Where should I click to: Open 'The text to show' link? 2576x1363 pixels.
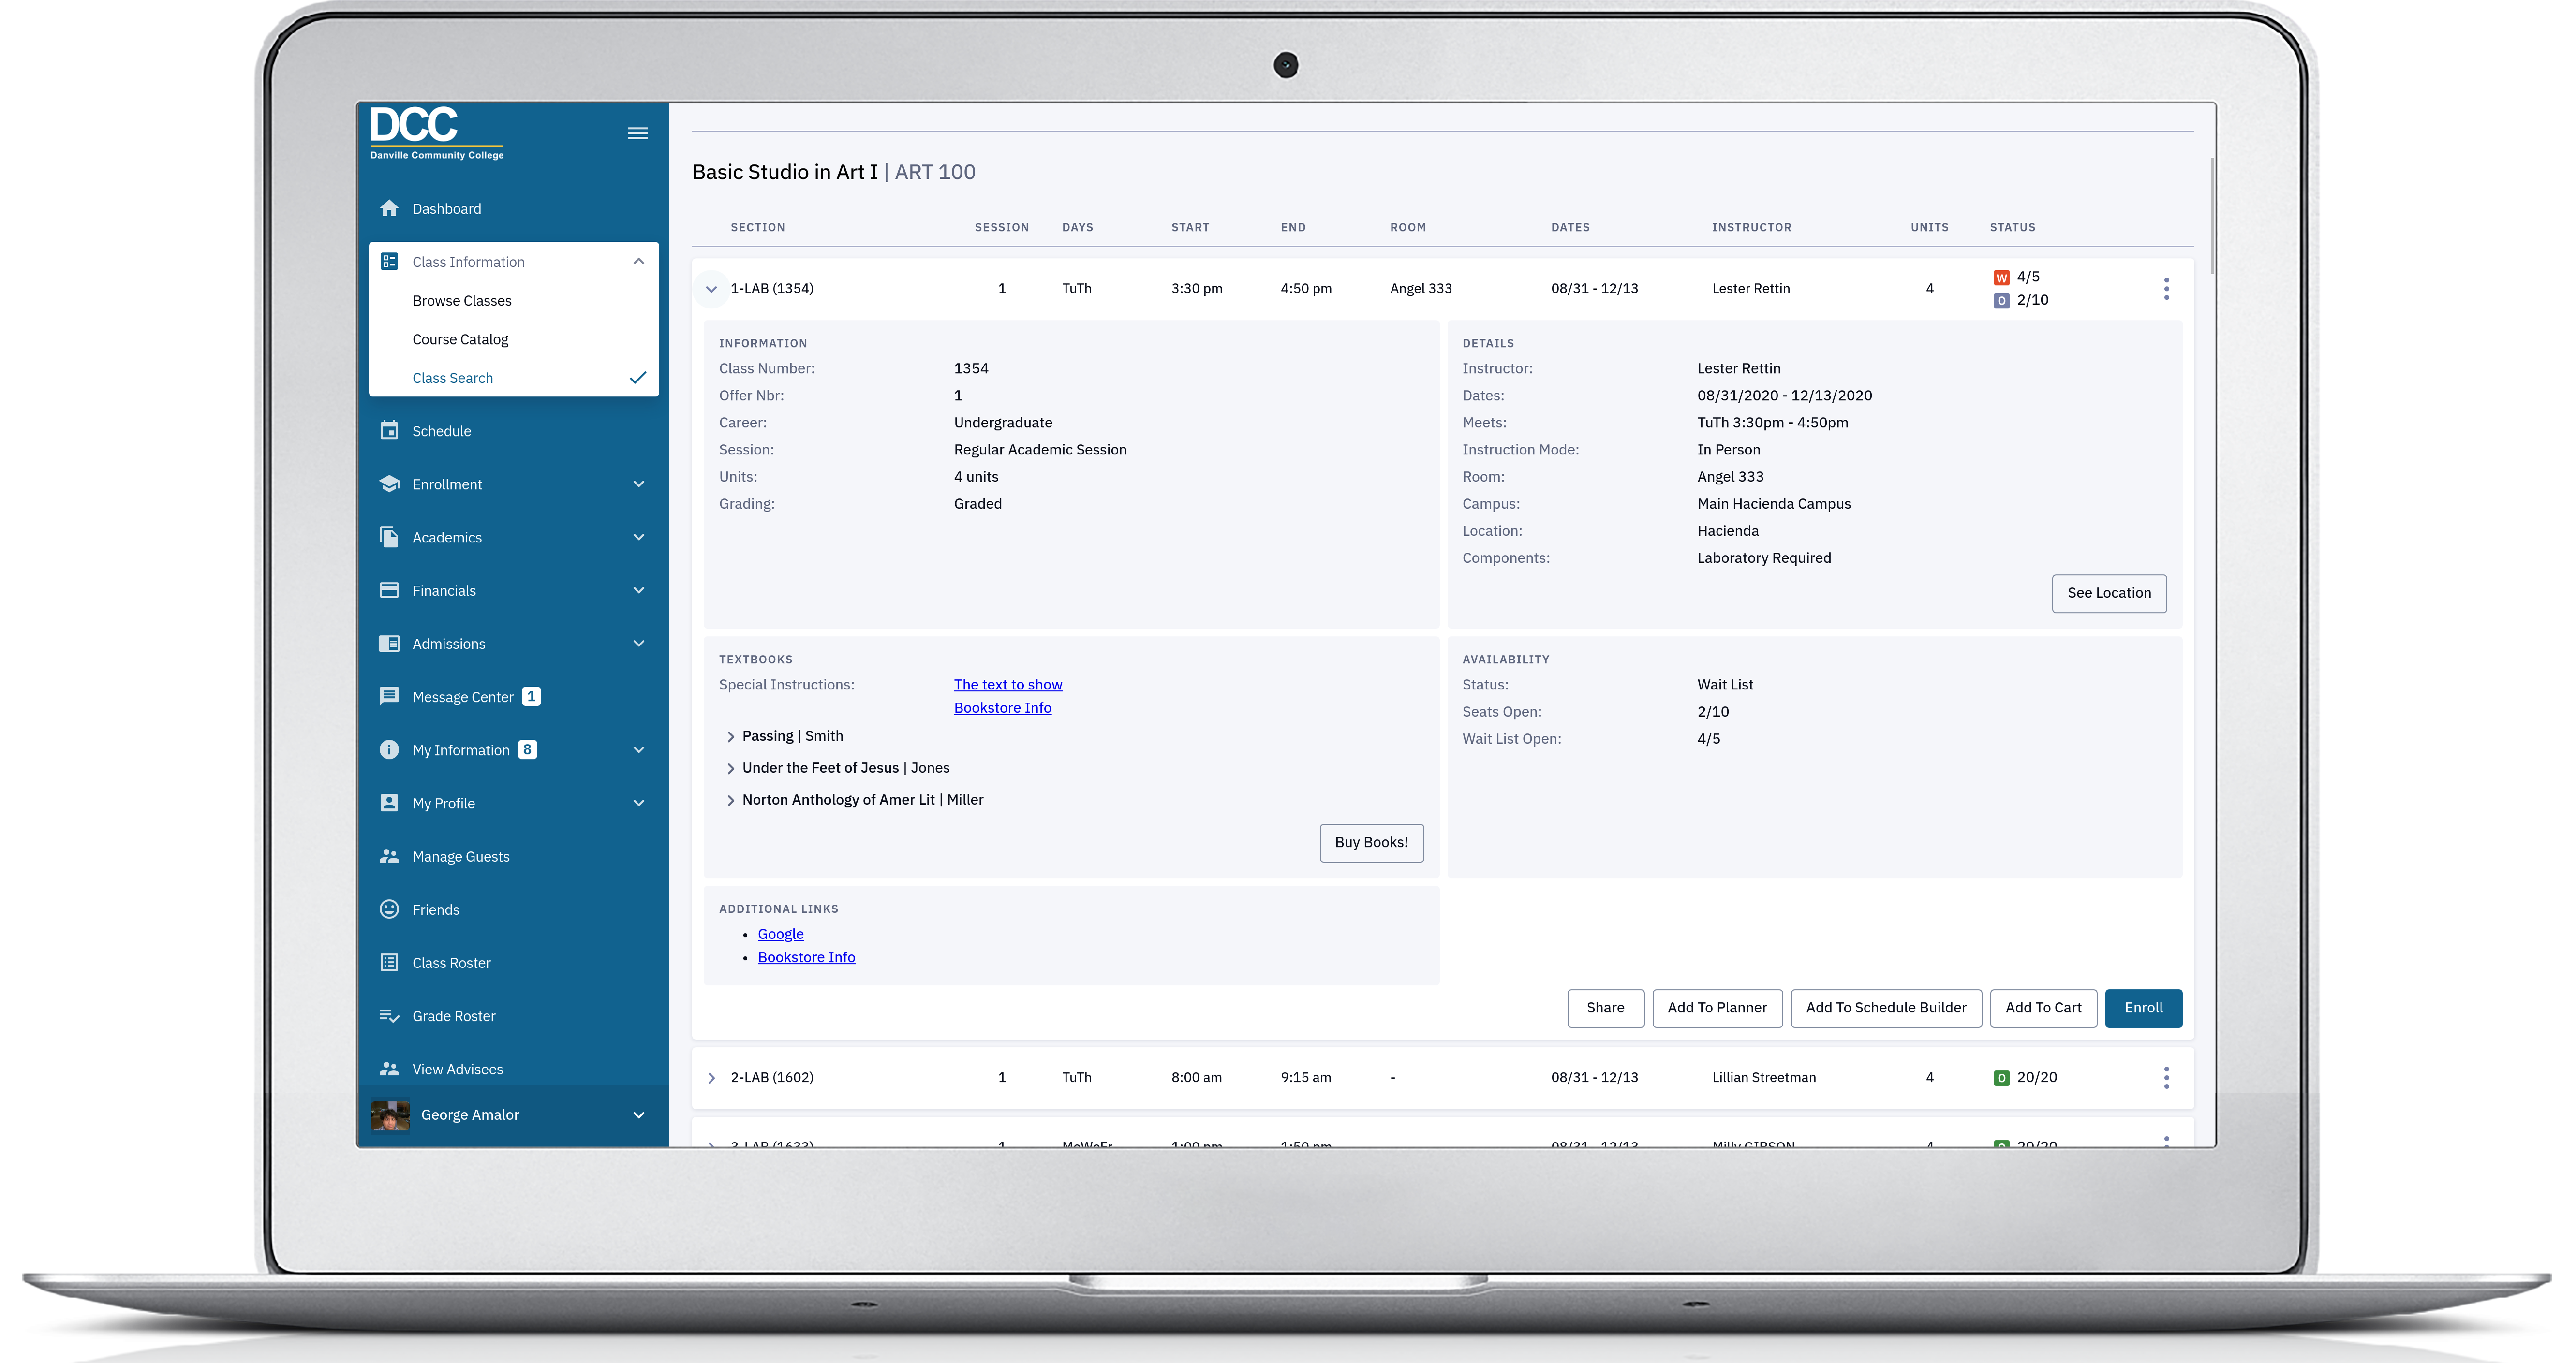tap(1008, 684)
